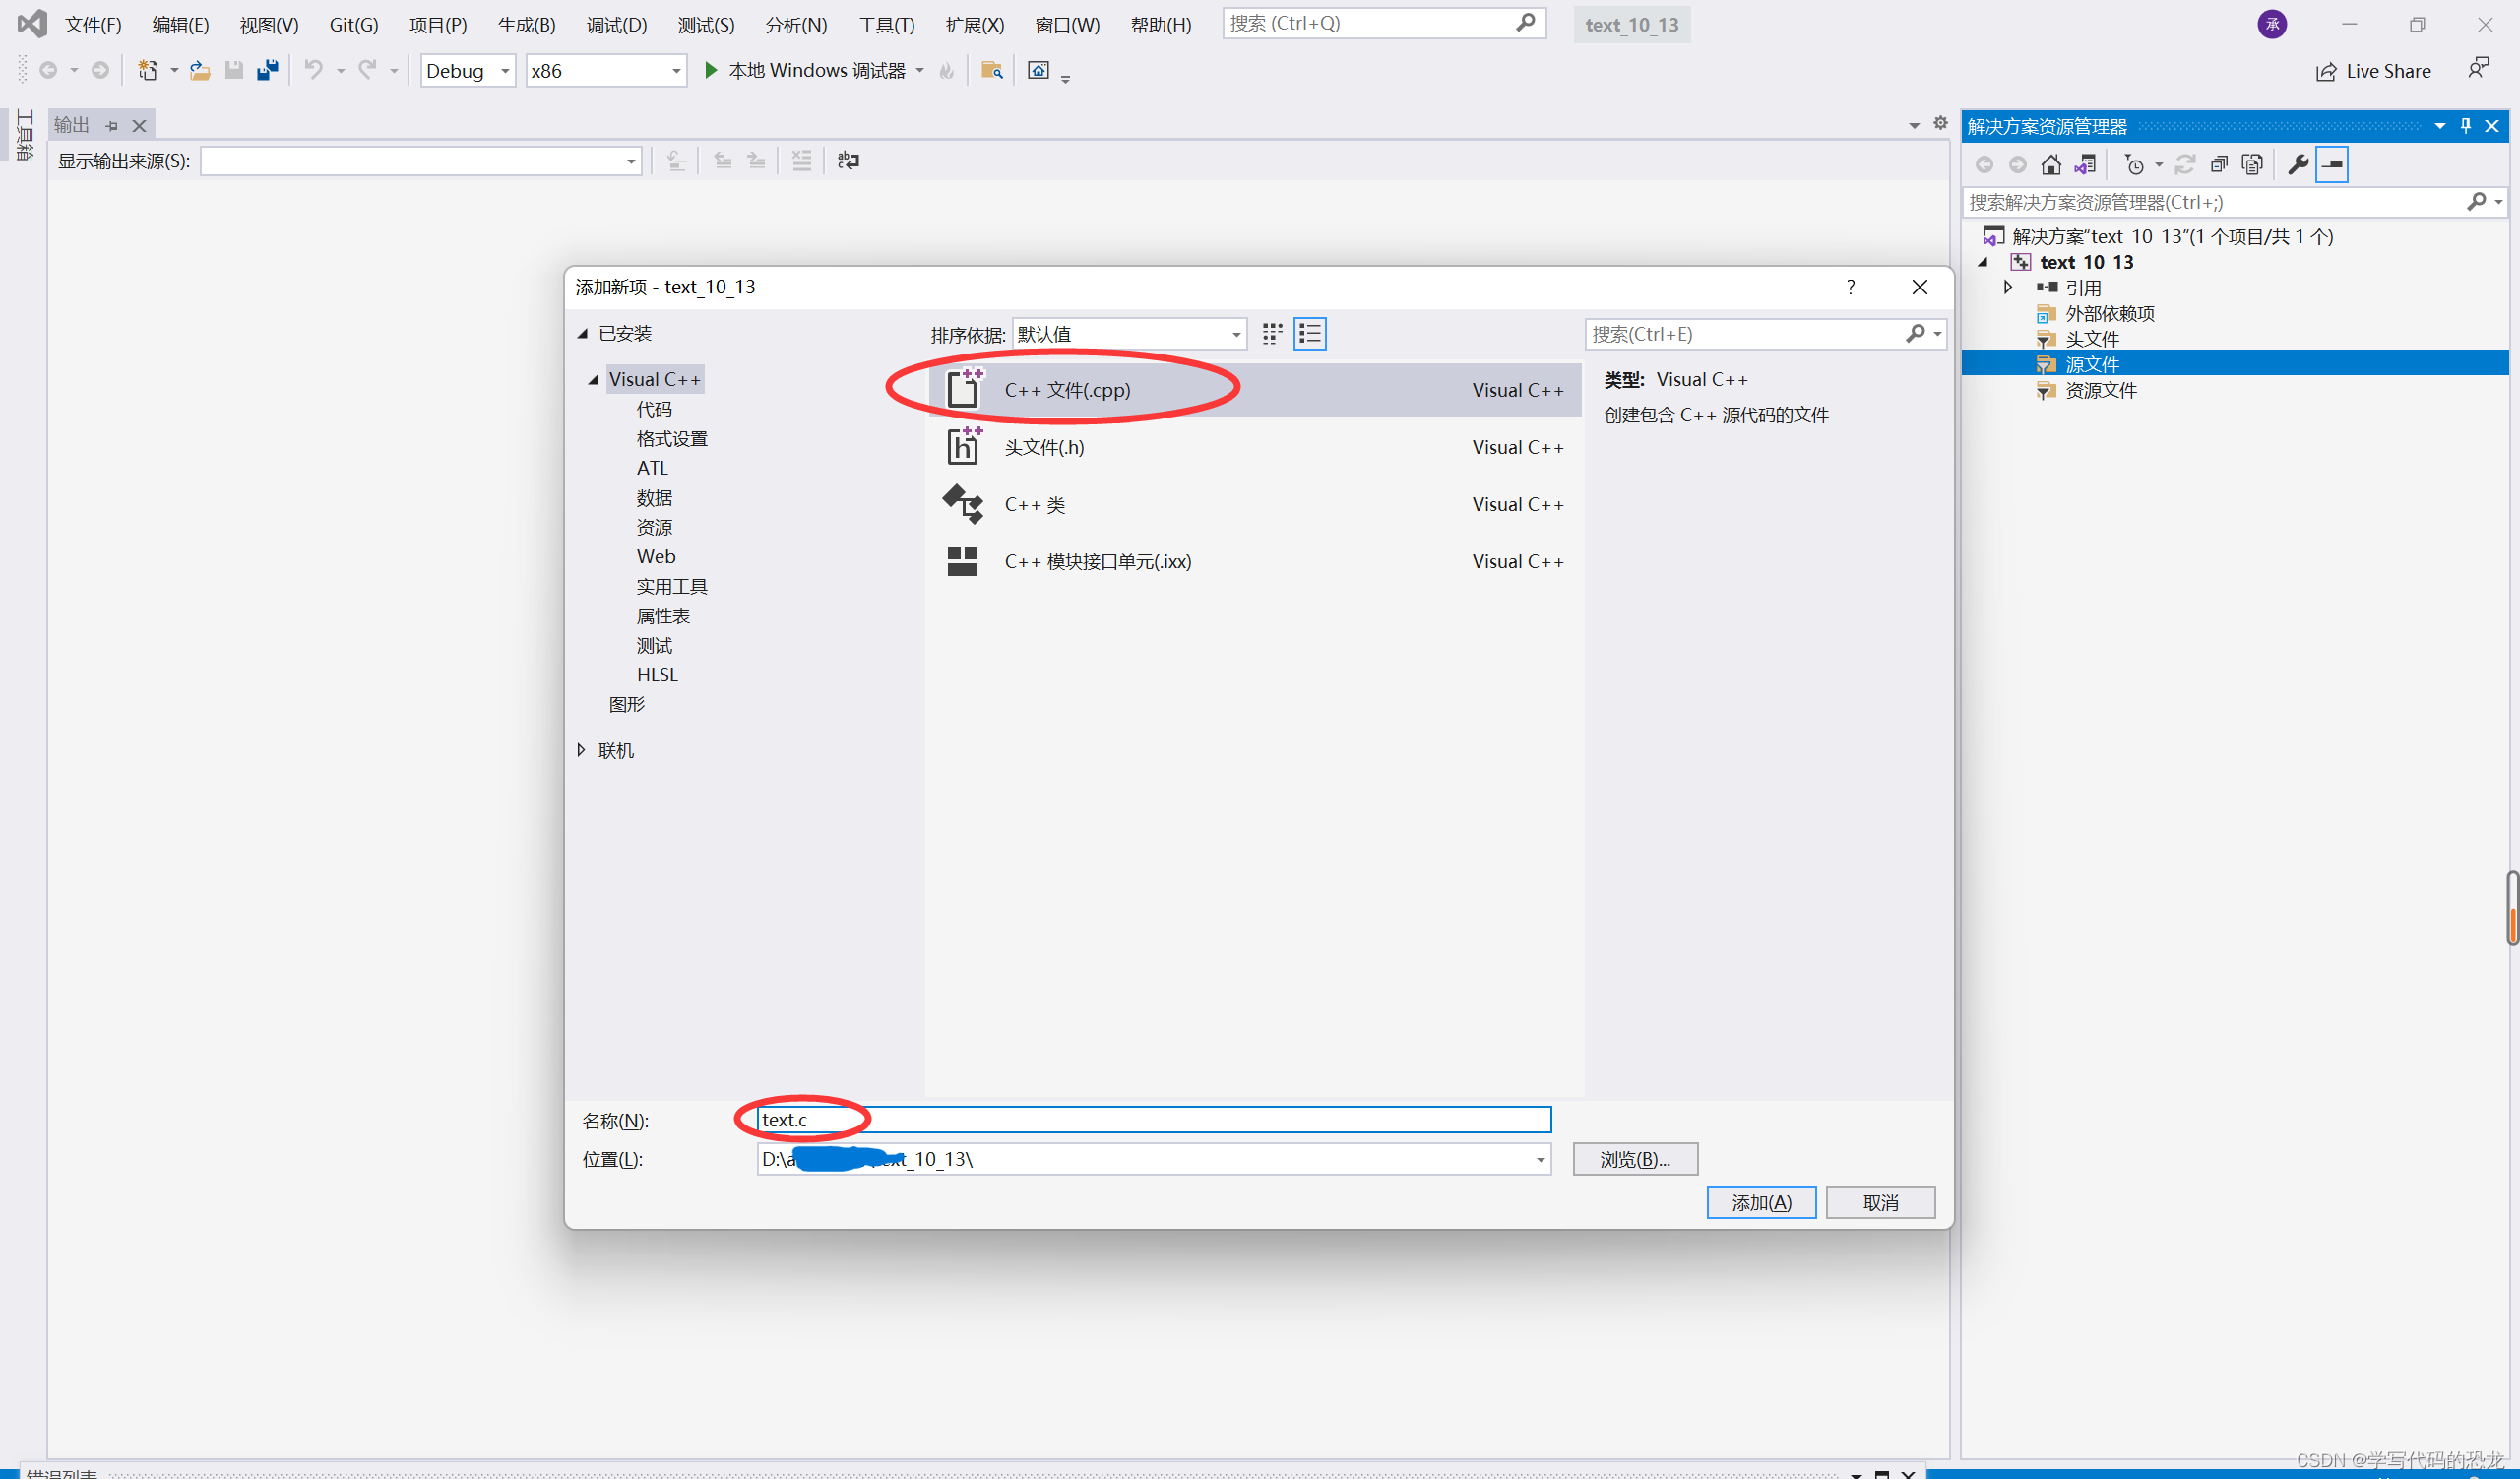Image resolution: width=2520 pixels, height=1479 pixels.
Task: Click the Solution Explorer home icon
Action: (2051, 164)
